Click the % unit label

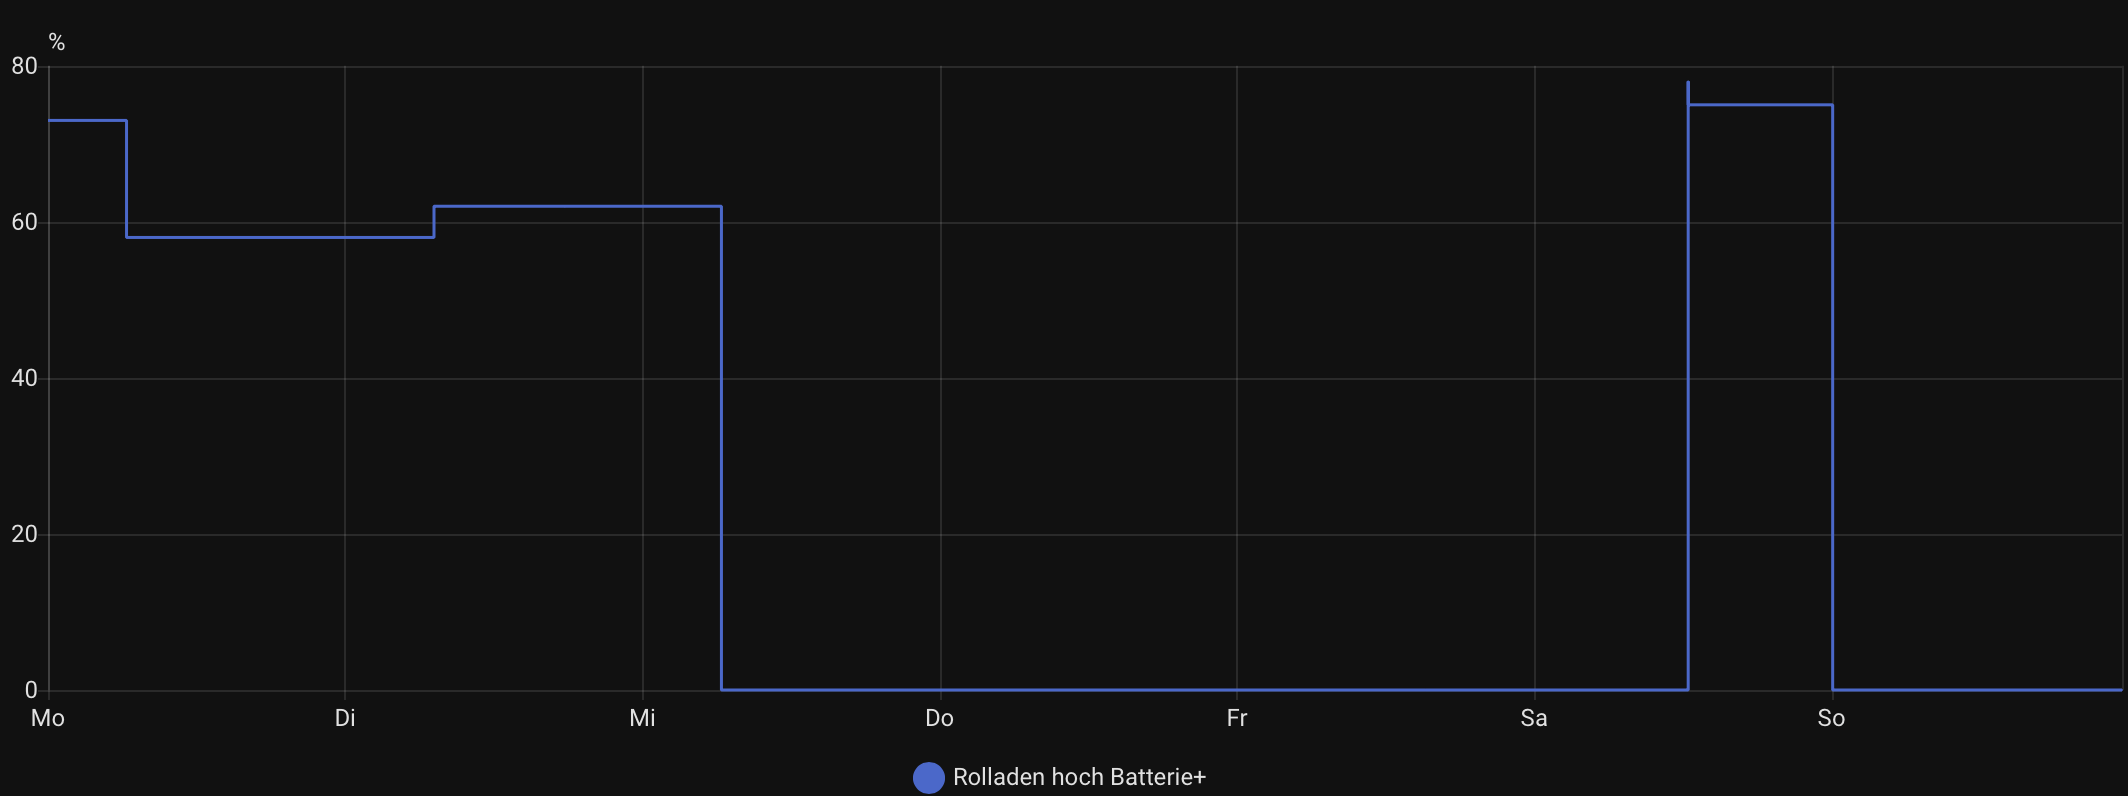pos(57,42)
